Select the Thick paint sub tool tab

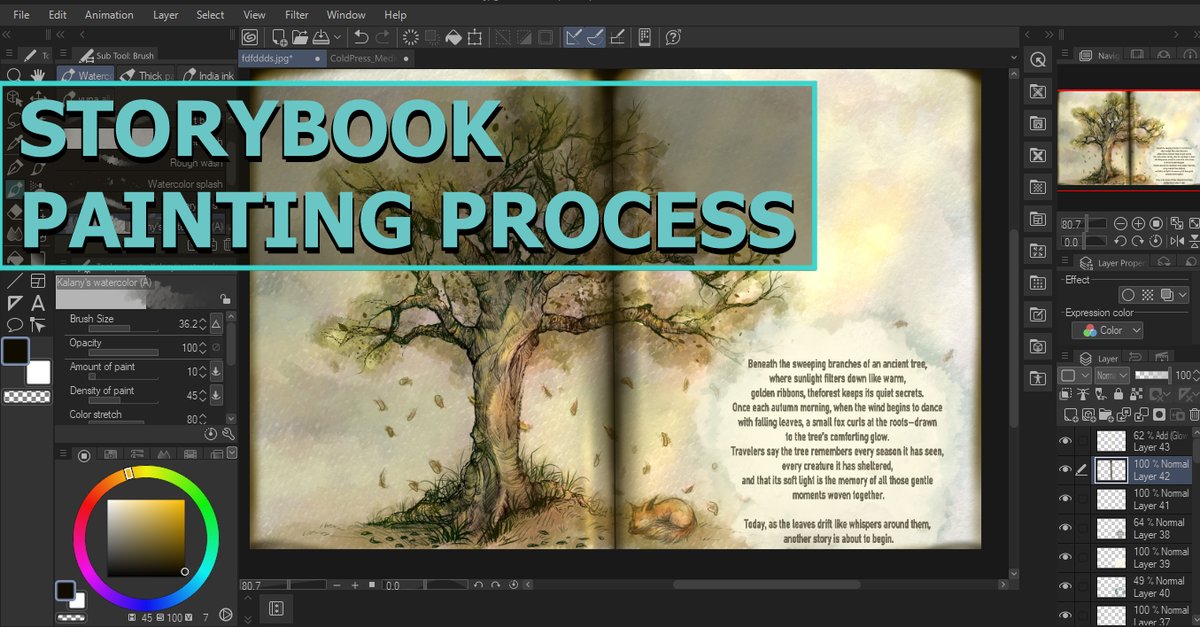click(146, 75)
